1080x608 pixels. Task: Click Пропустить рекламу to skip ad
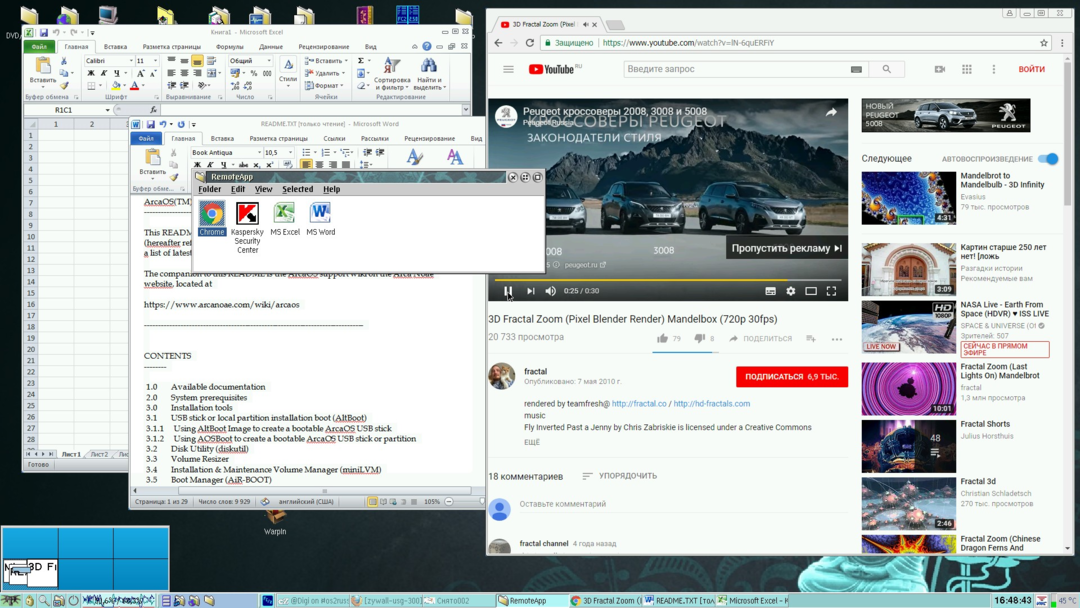(x=786, y=248)
